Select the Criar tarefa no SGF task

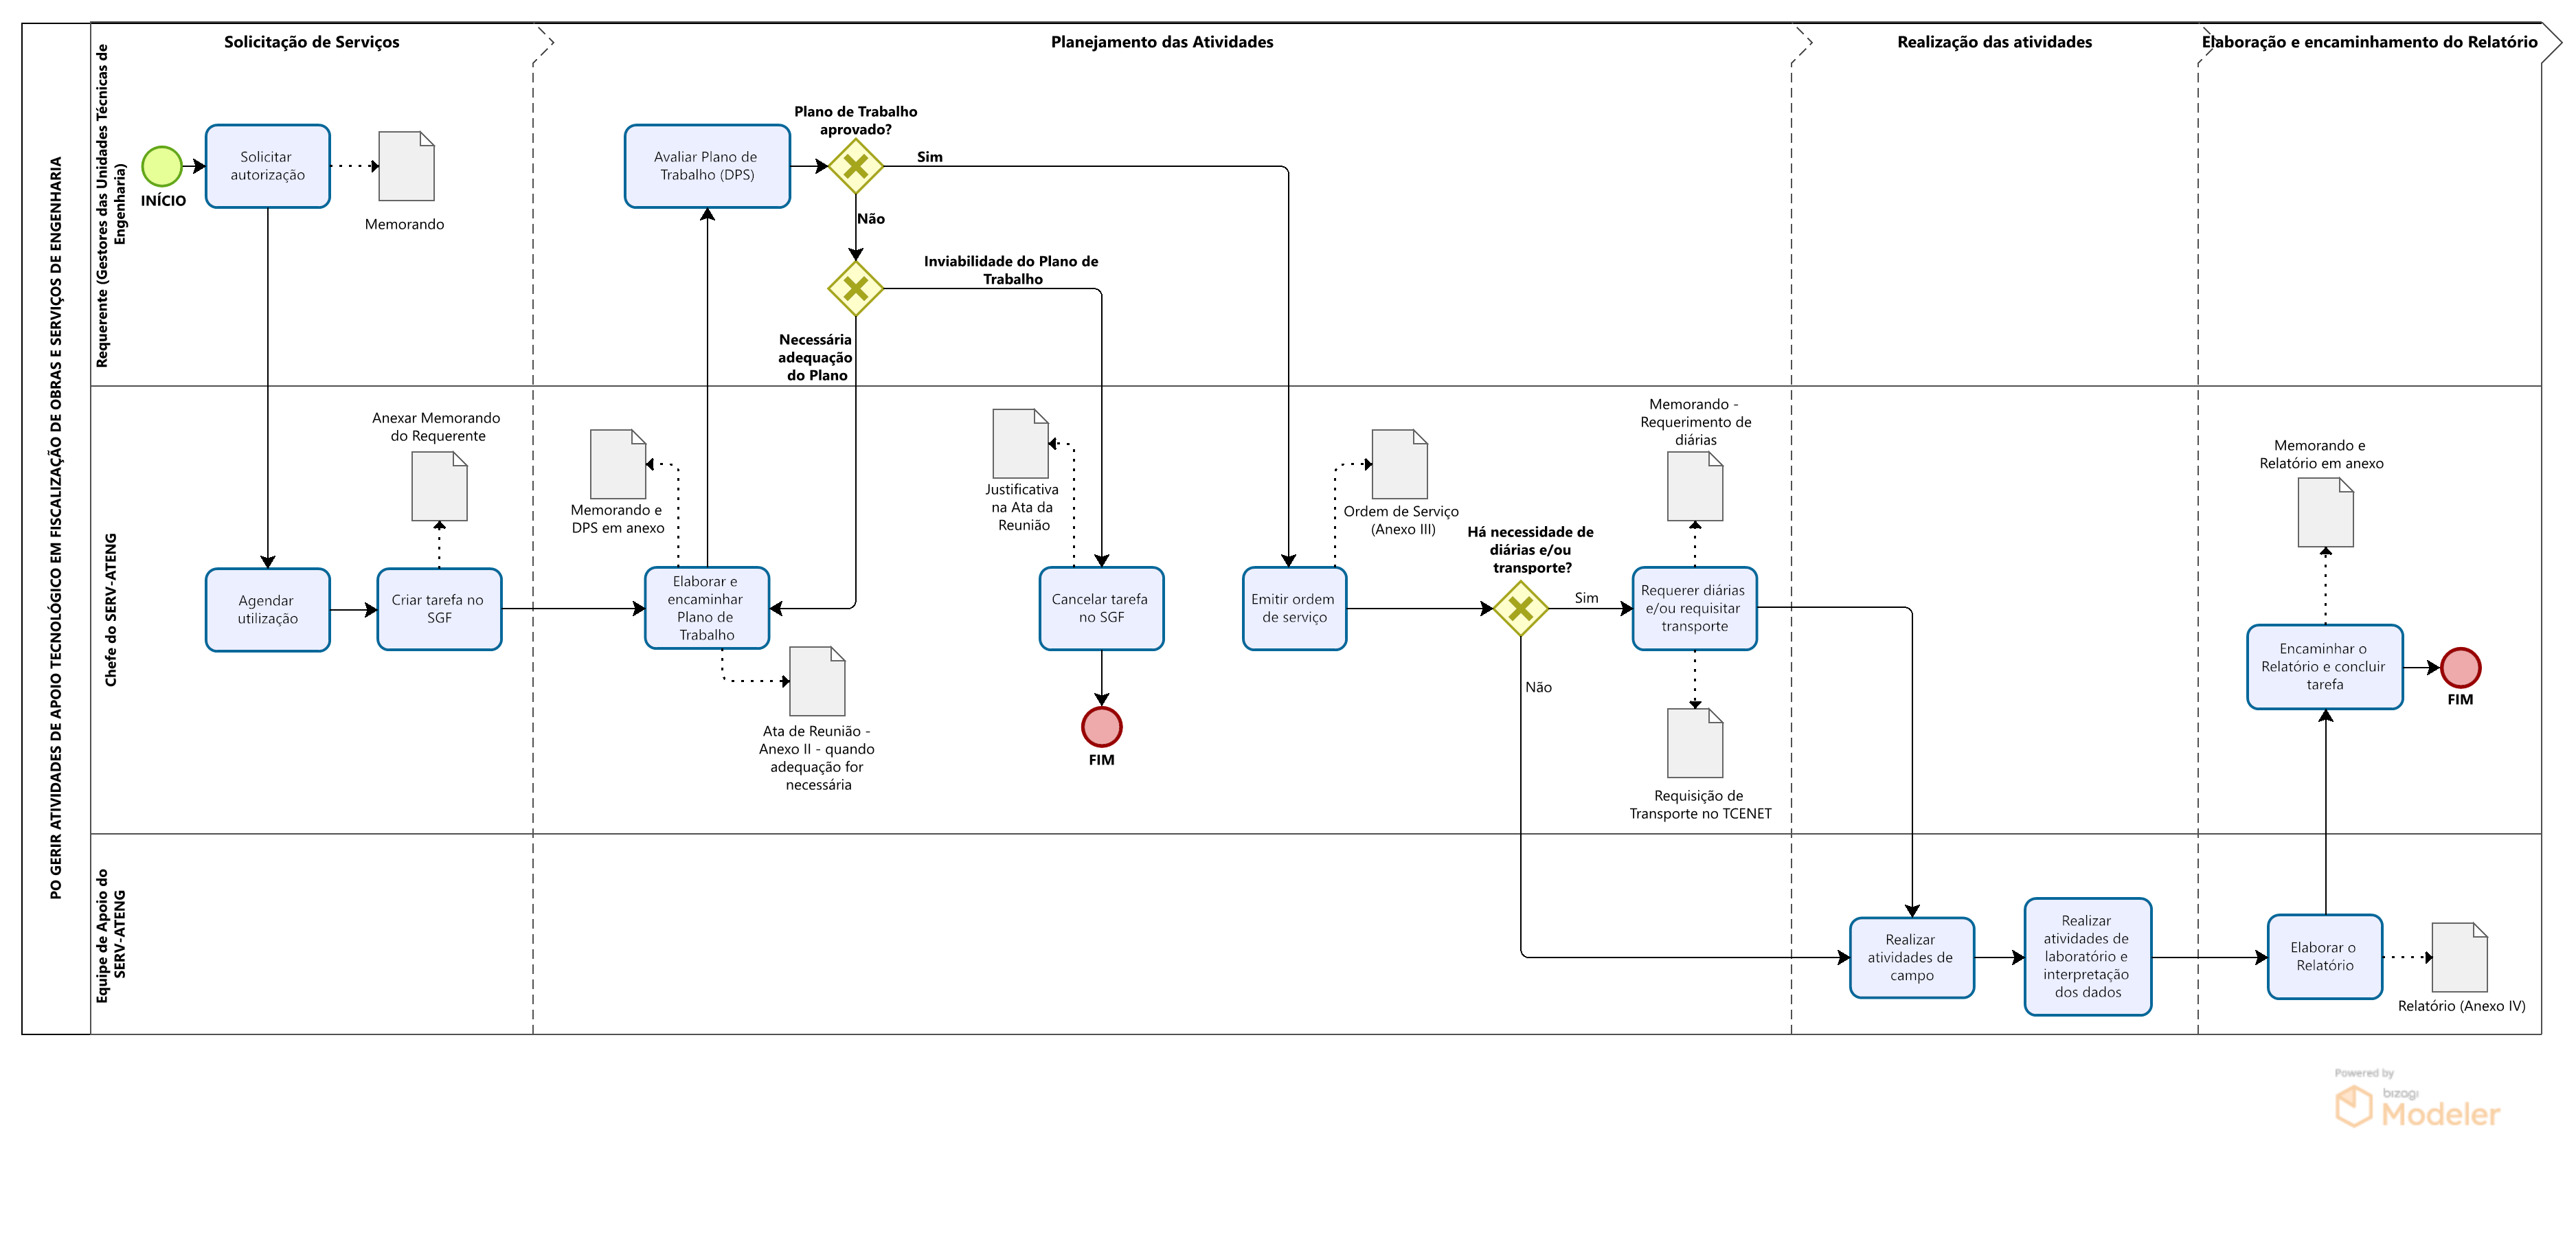pos(439,609)
